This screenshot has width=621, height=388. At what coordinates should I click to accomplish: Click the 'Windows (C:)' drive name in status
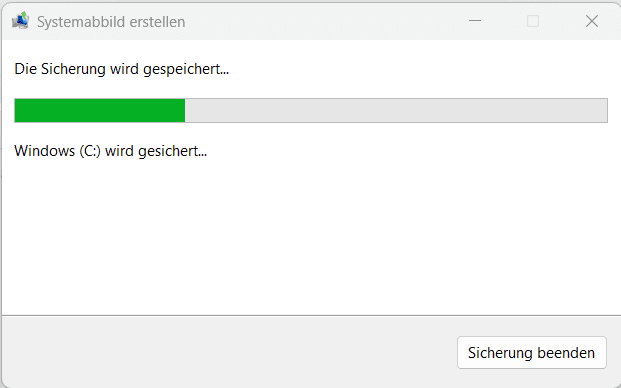pos(57,151)
